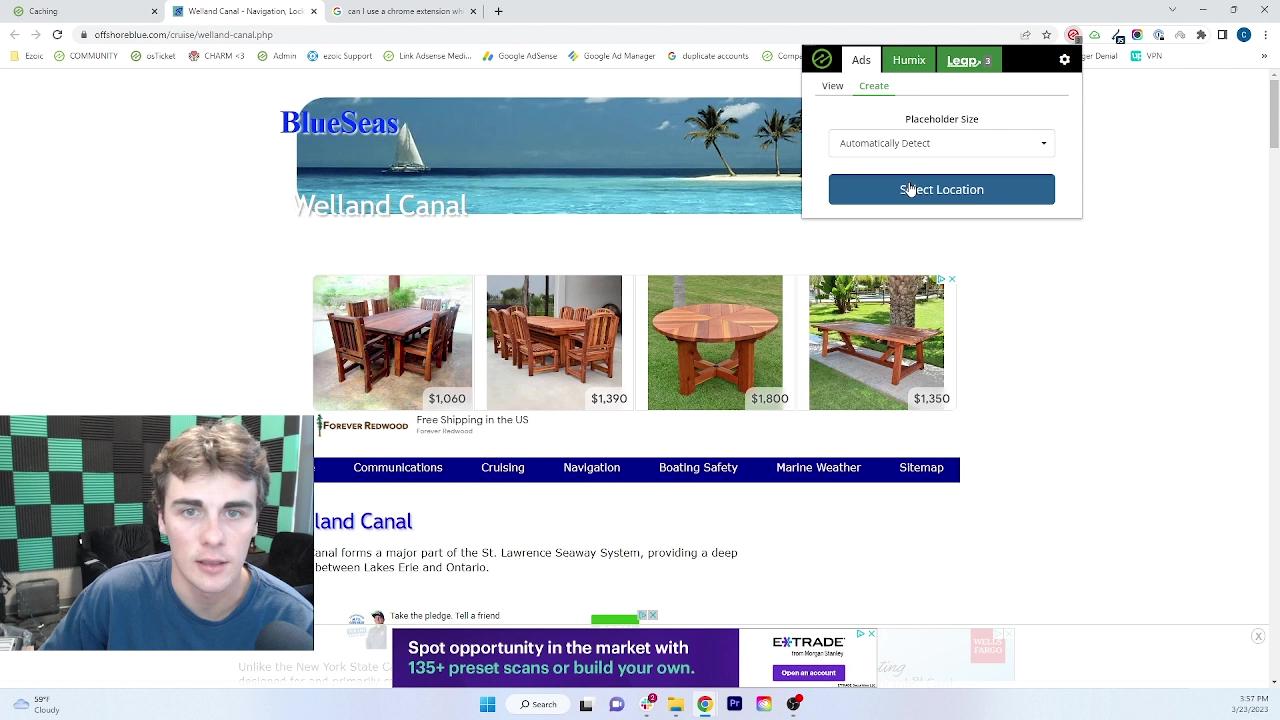Open the Boating Safety nav link

(x=698, y=468)
